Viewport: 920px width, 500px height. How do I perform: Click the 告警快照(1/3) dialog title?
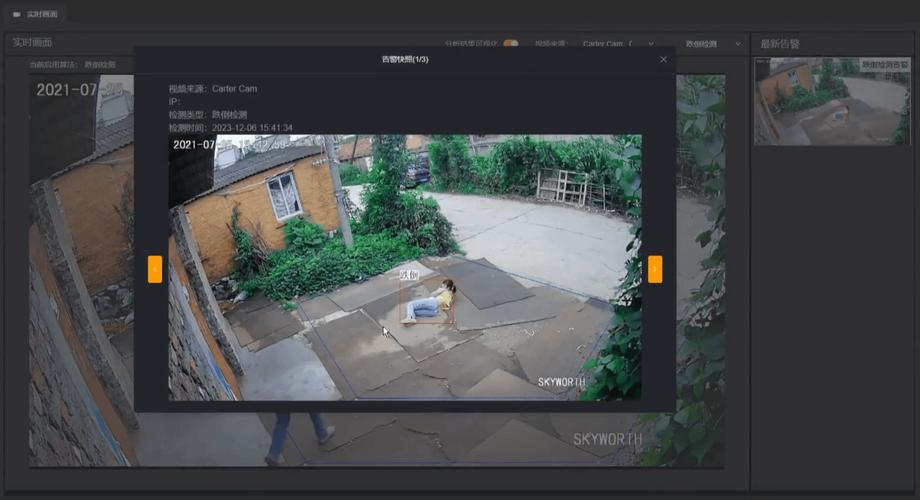405,60
